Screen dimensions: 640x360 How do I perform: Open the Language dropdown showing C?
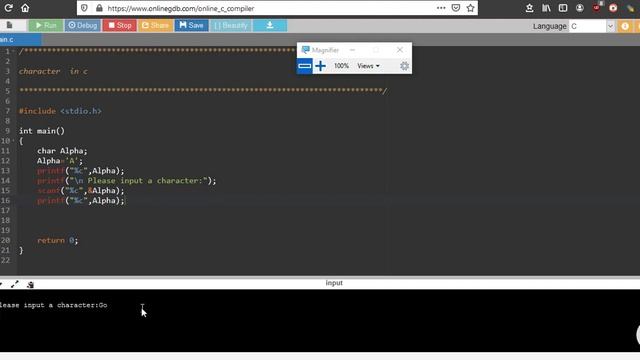pos(591,26)
